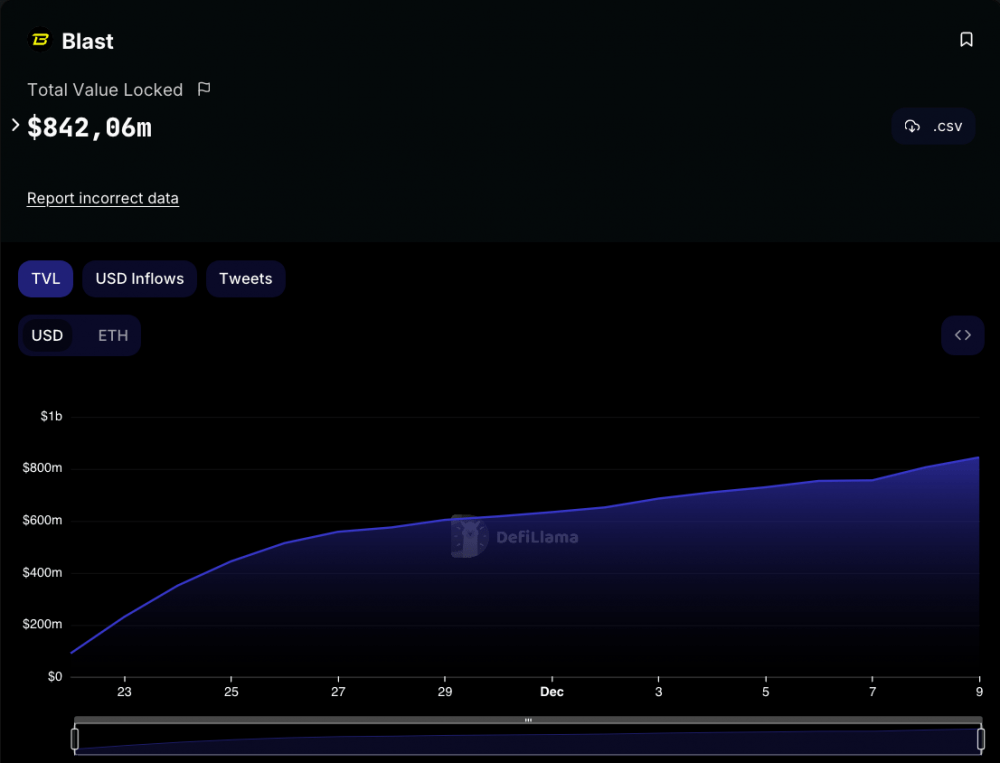Grab the left range slider handle
This screenshot has width=1000, height=763.
(x=75, y=739)
